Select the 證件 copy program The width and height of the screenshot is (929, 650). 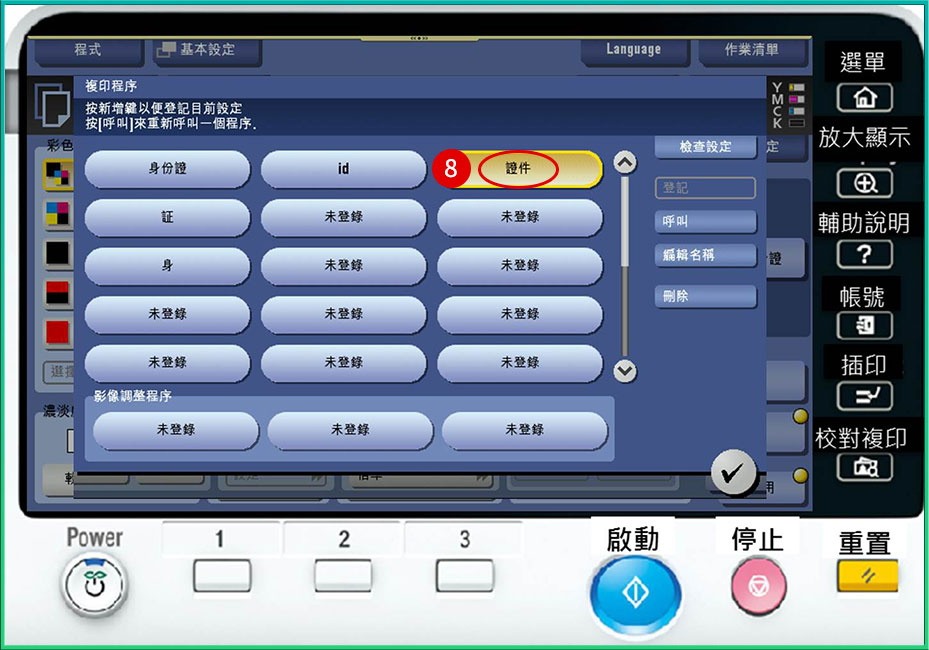(x=519, y=170)
